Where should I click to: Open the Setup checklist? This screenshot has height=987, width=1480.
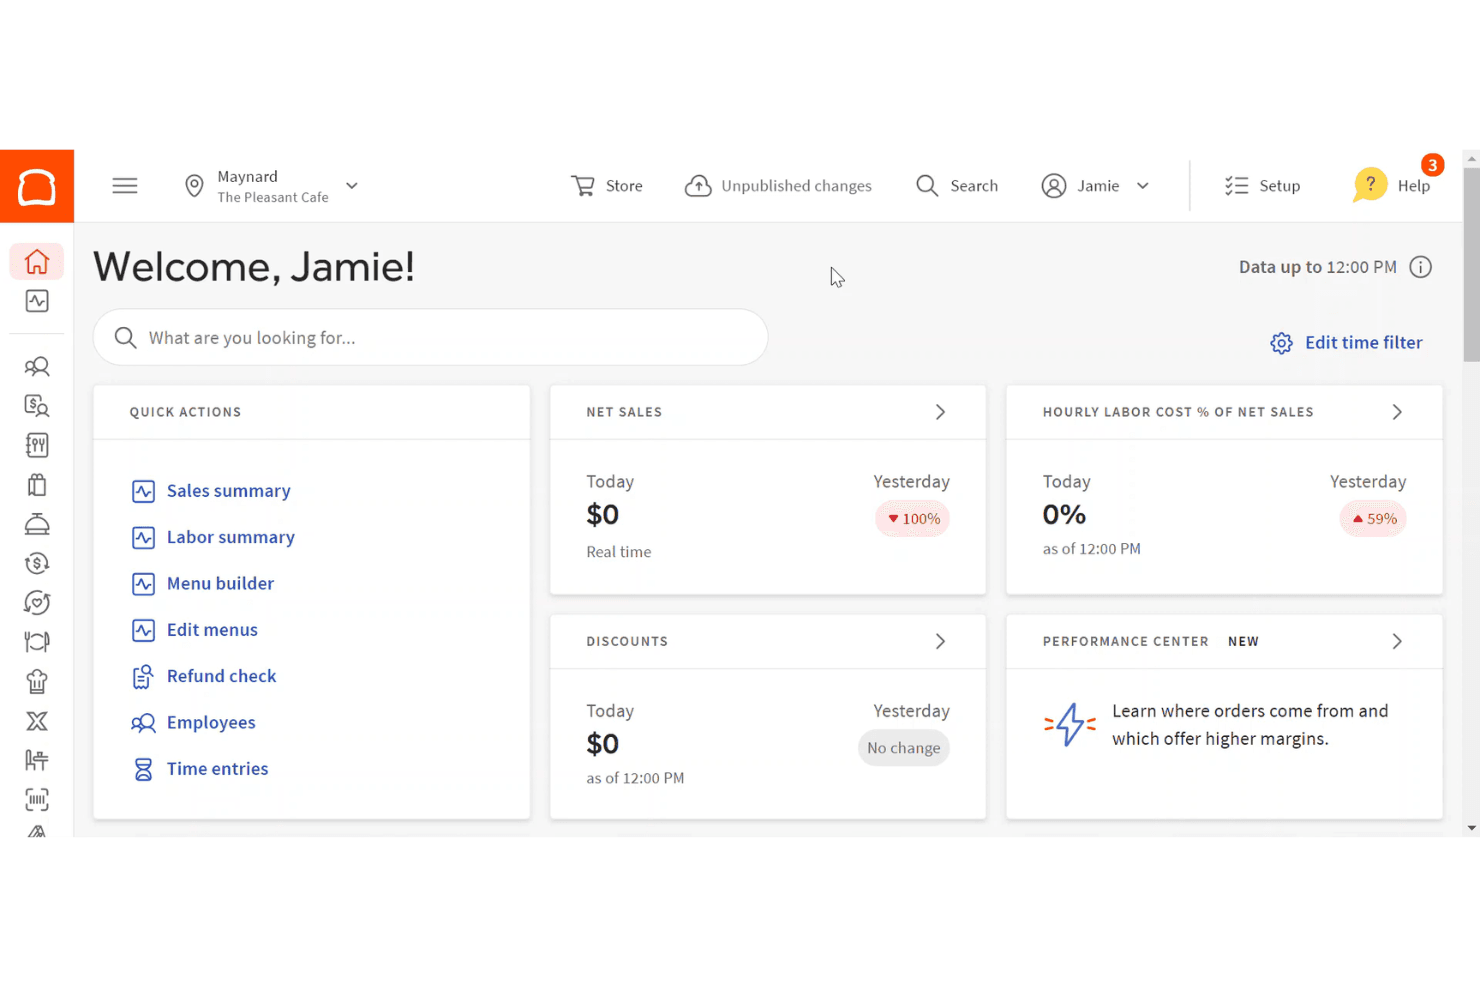pyautogui.click(x=1262, y=186)
